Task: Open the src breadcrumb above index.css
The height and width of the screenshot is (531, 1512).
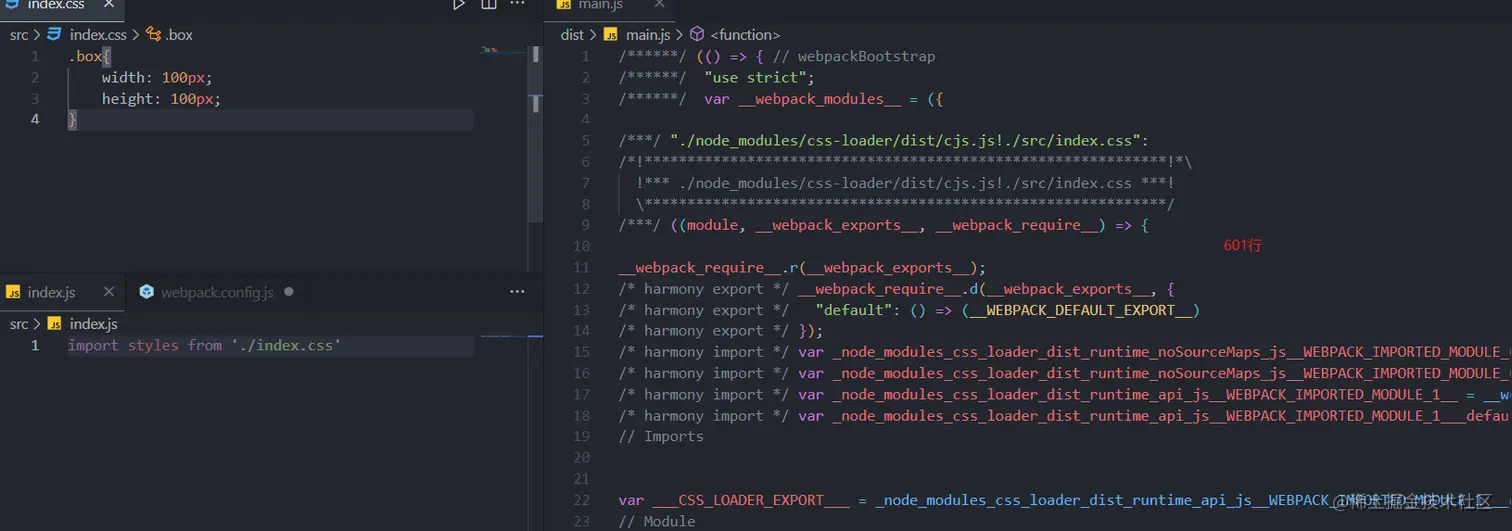Action: 19,34
